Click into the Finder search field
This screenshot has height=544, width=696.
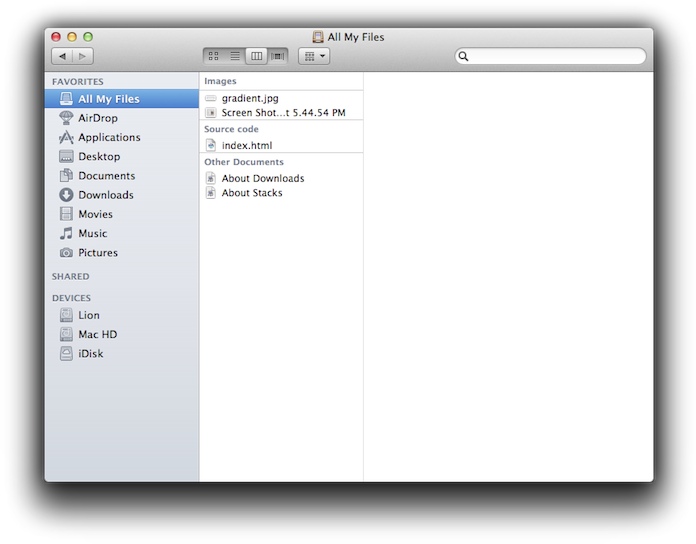(x=550, y=56)
